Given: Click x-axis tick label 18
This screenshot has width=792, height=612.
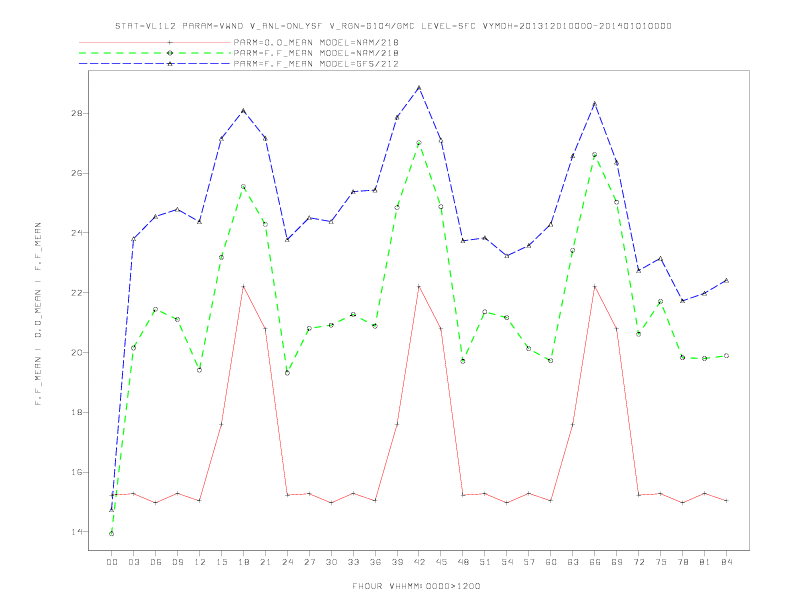Looking at the screenshot, I should tap(243, 562).
